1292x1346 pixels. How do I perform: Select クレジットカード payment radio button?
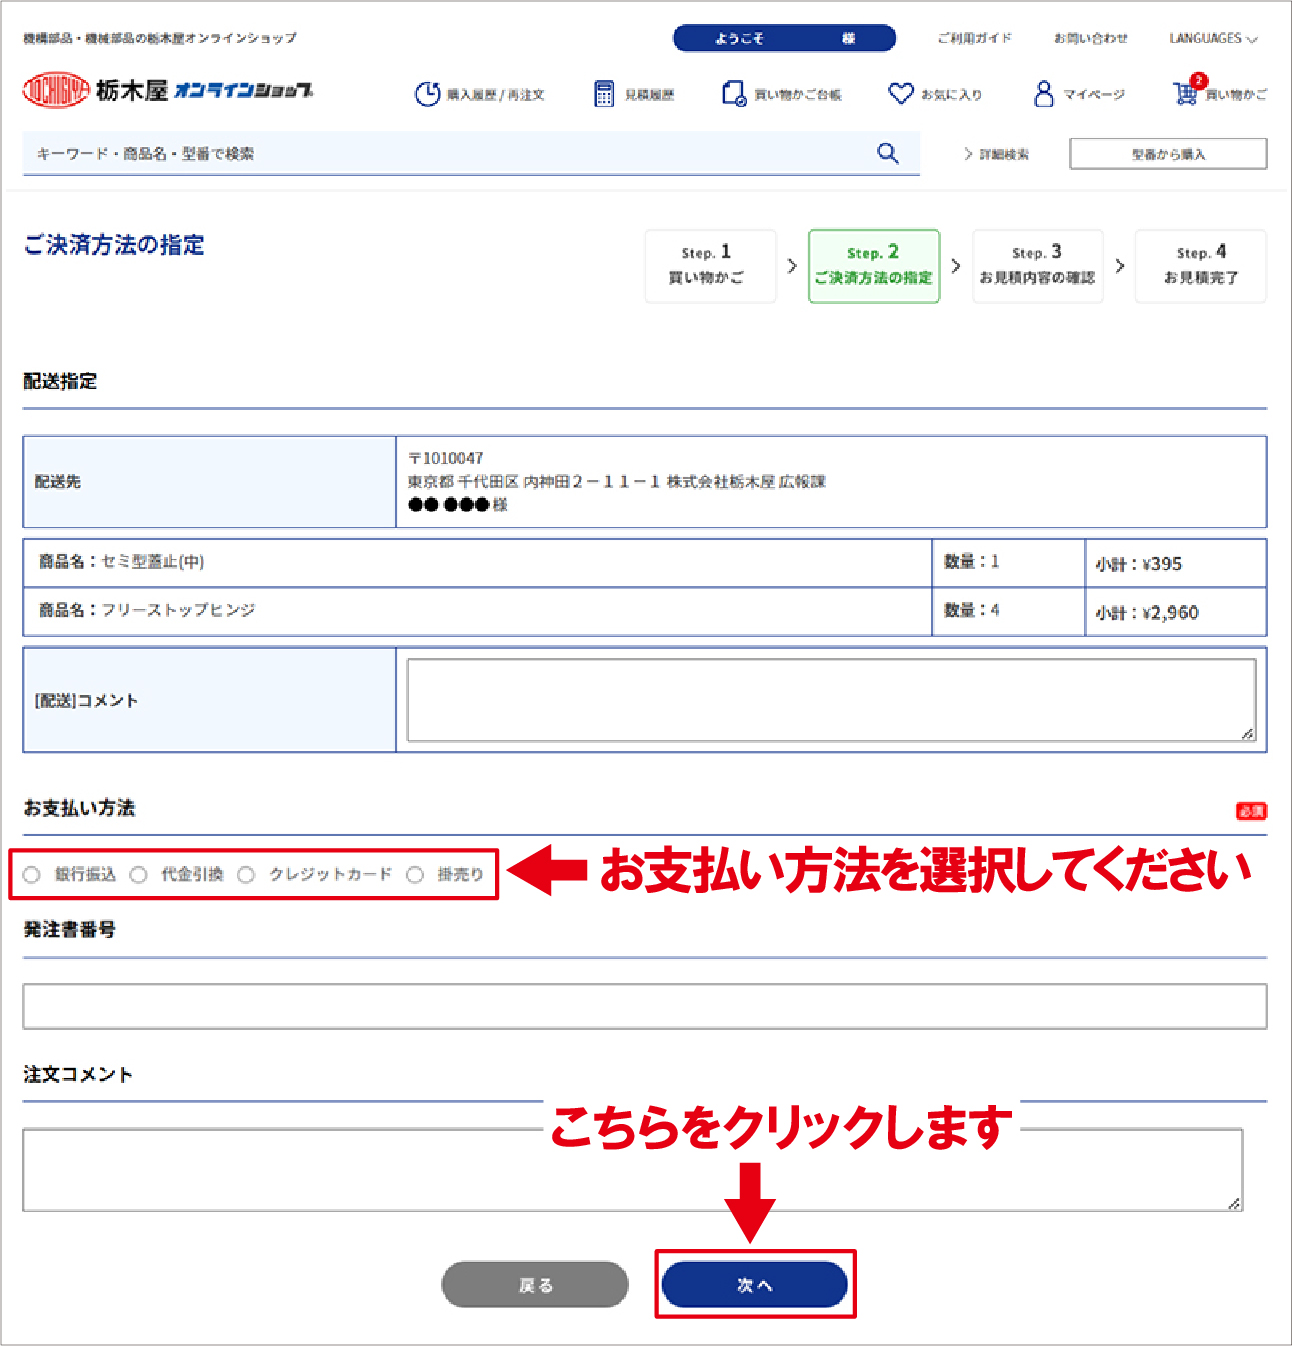pyautogui.click(x=246, y=875)
